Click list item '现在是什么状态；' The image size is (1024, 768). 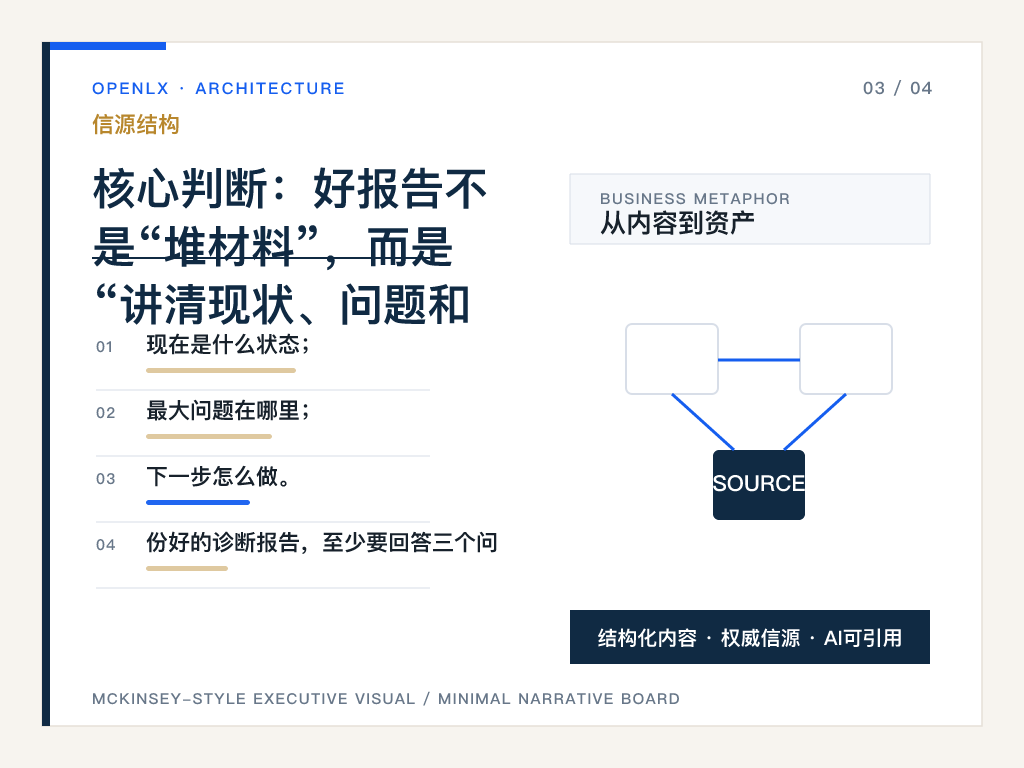228,345
